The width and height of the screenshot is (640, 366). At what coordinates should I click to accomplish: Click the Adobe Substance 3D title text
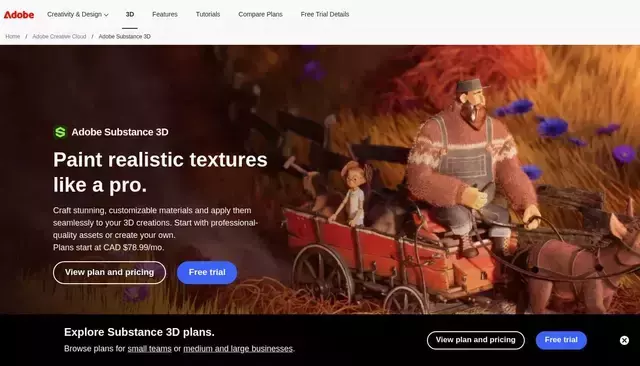[x=120, y=132]
